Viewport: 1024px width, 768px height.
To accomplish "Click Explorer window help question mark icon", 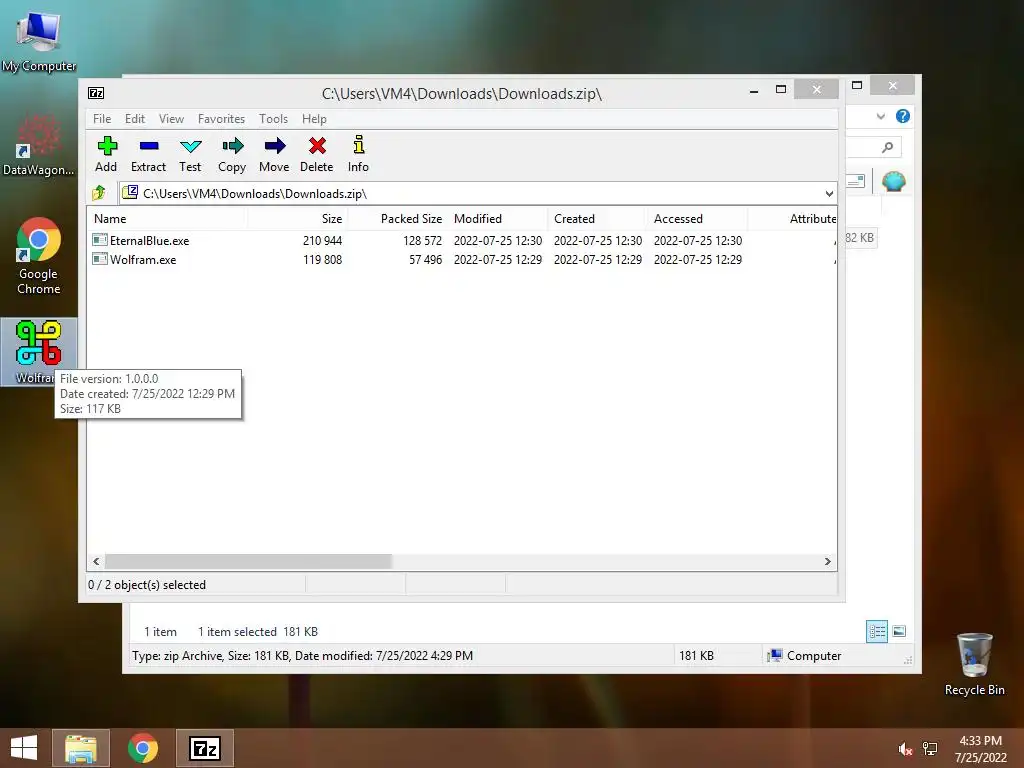I will pos(903,116).
